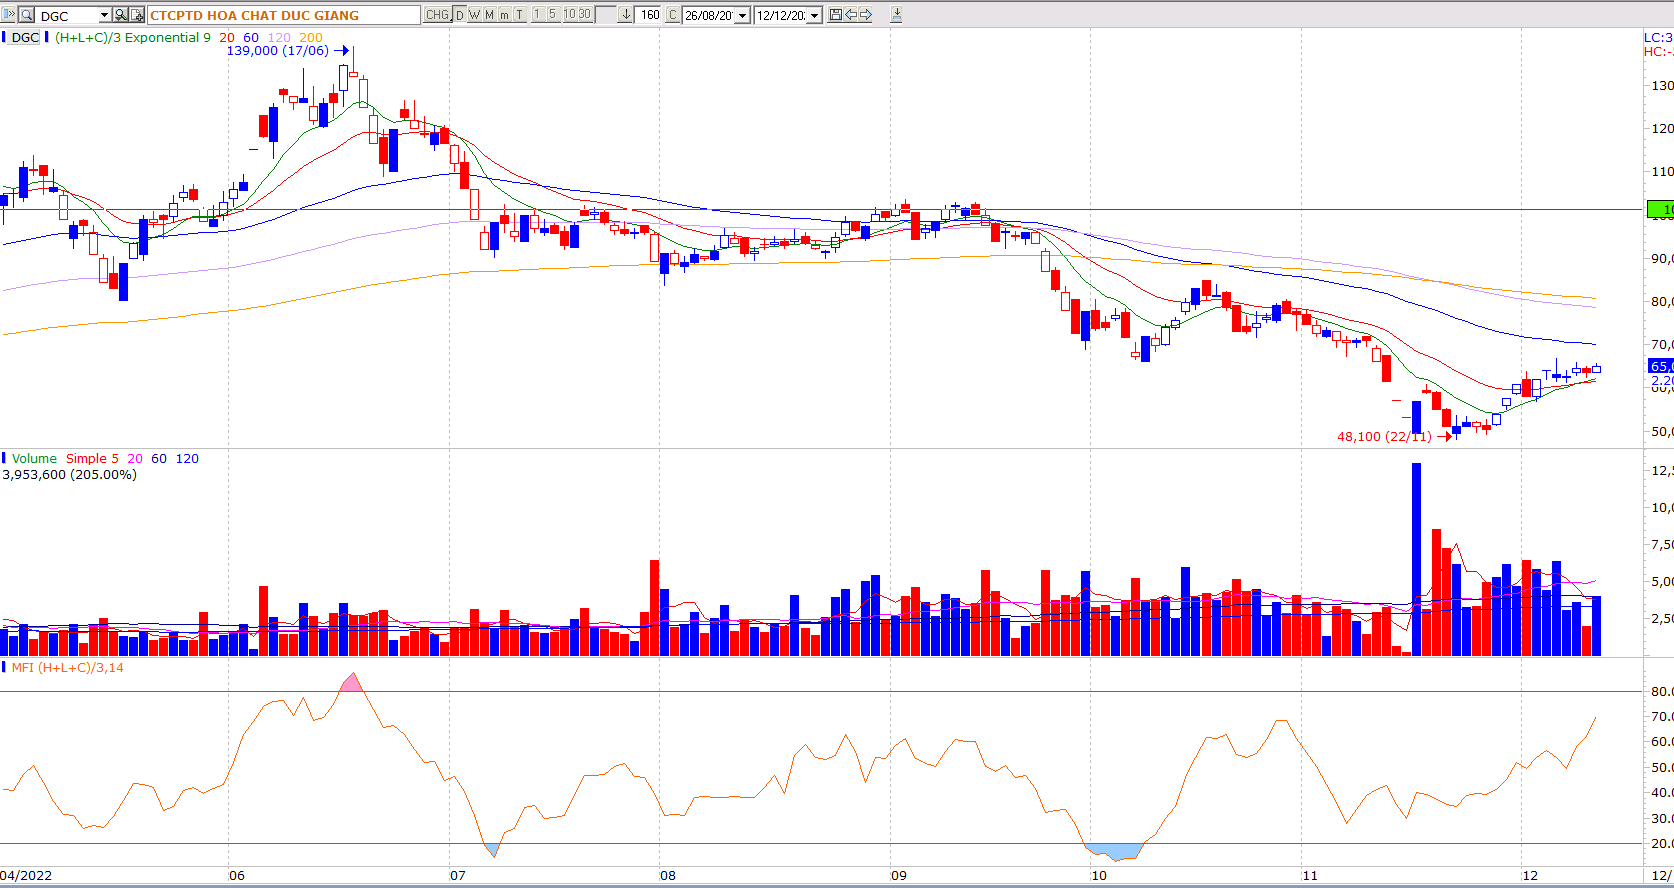Click the down arrow beside bar count
The height and width of the screenshot is (888, 1674).
(625, 15)
